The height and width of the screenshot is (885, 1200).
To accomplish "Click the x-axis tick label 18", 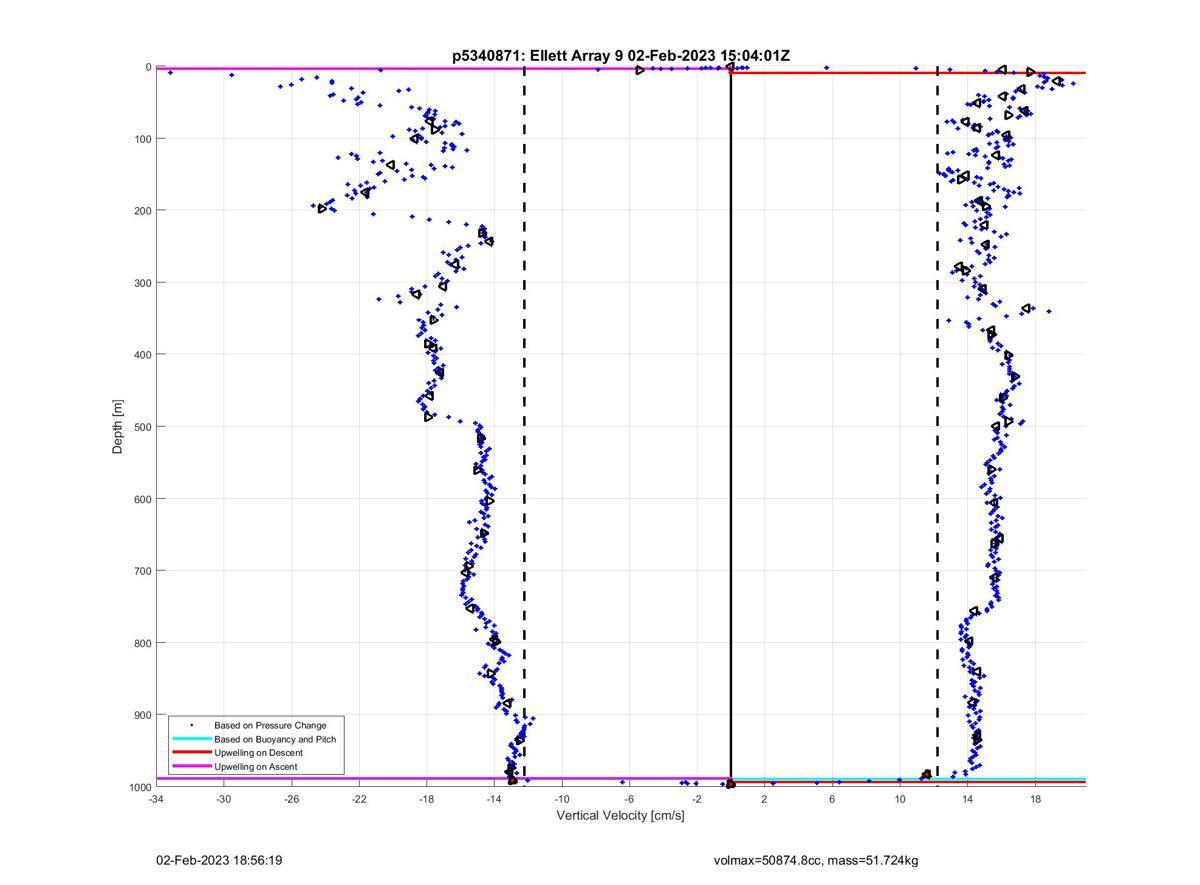I will point(1035,799).
